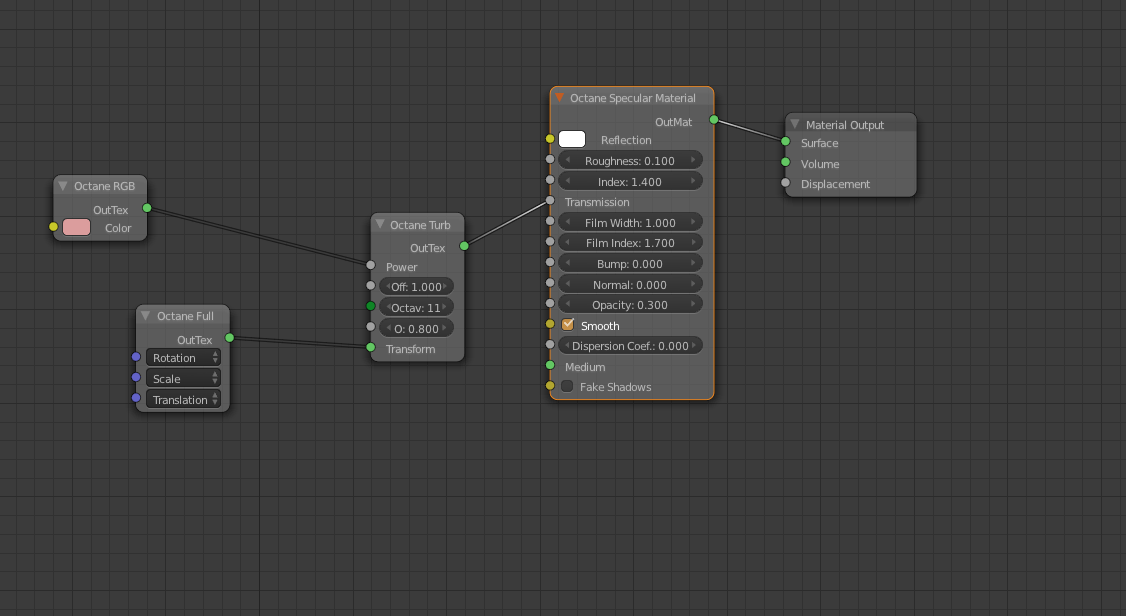Click the Roughness 0.100 slider field
Screen dimensions: 1126x616
[631, 160]
